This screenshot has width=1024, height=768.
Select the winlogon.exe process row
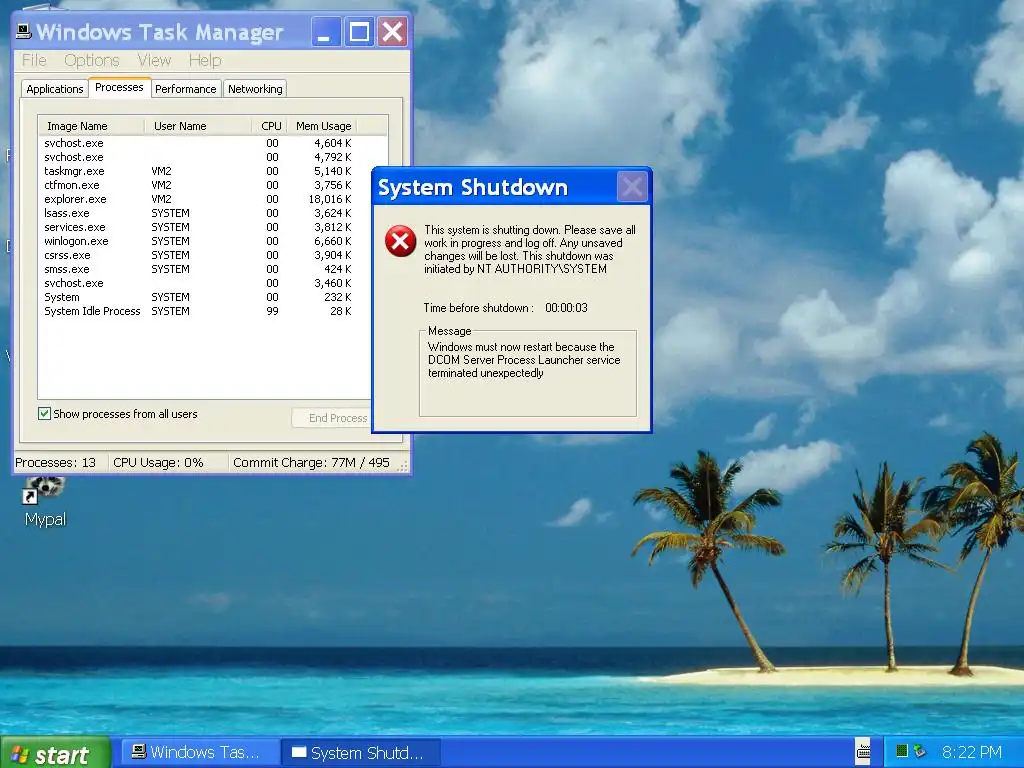click(198, 241)
